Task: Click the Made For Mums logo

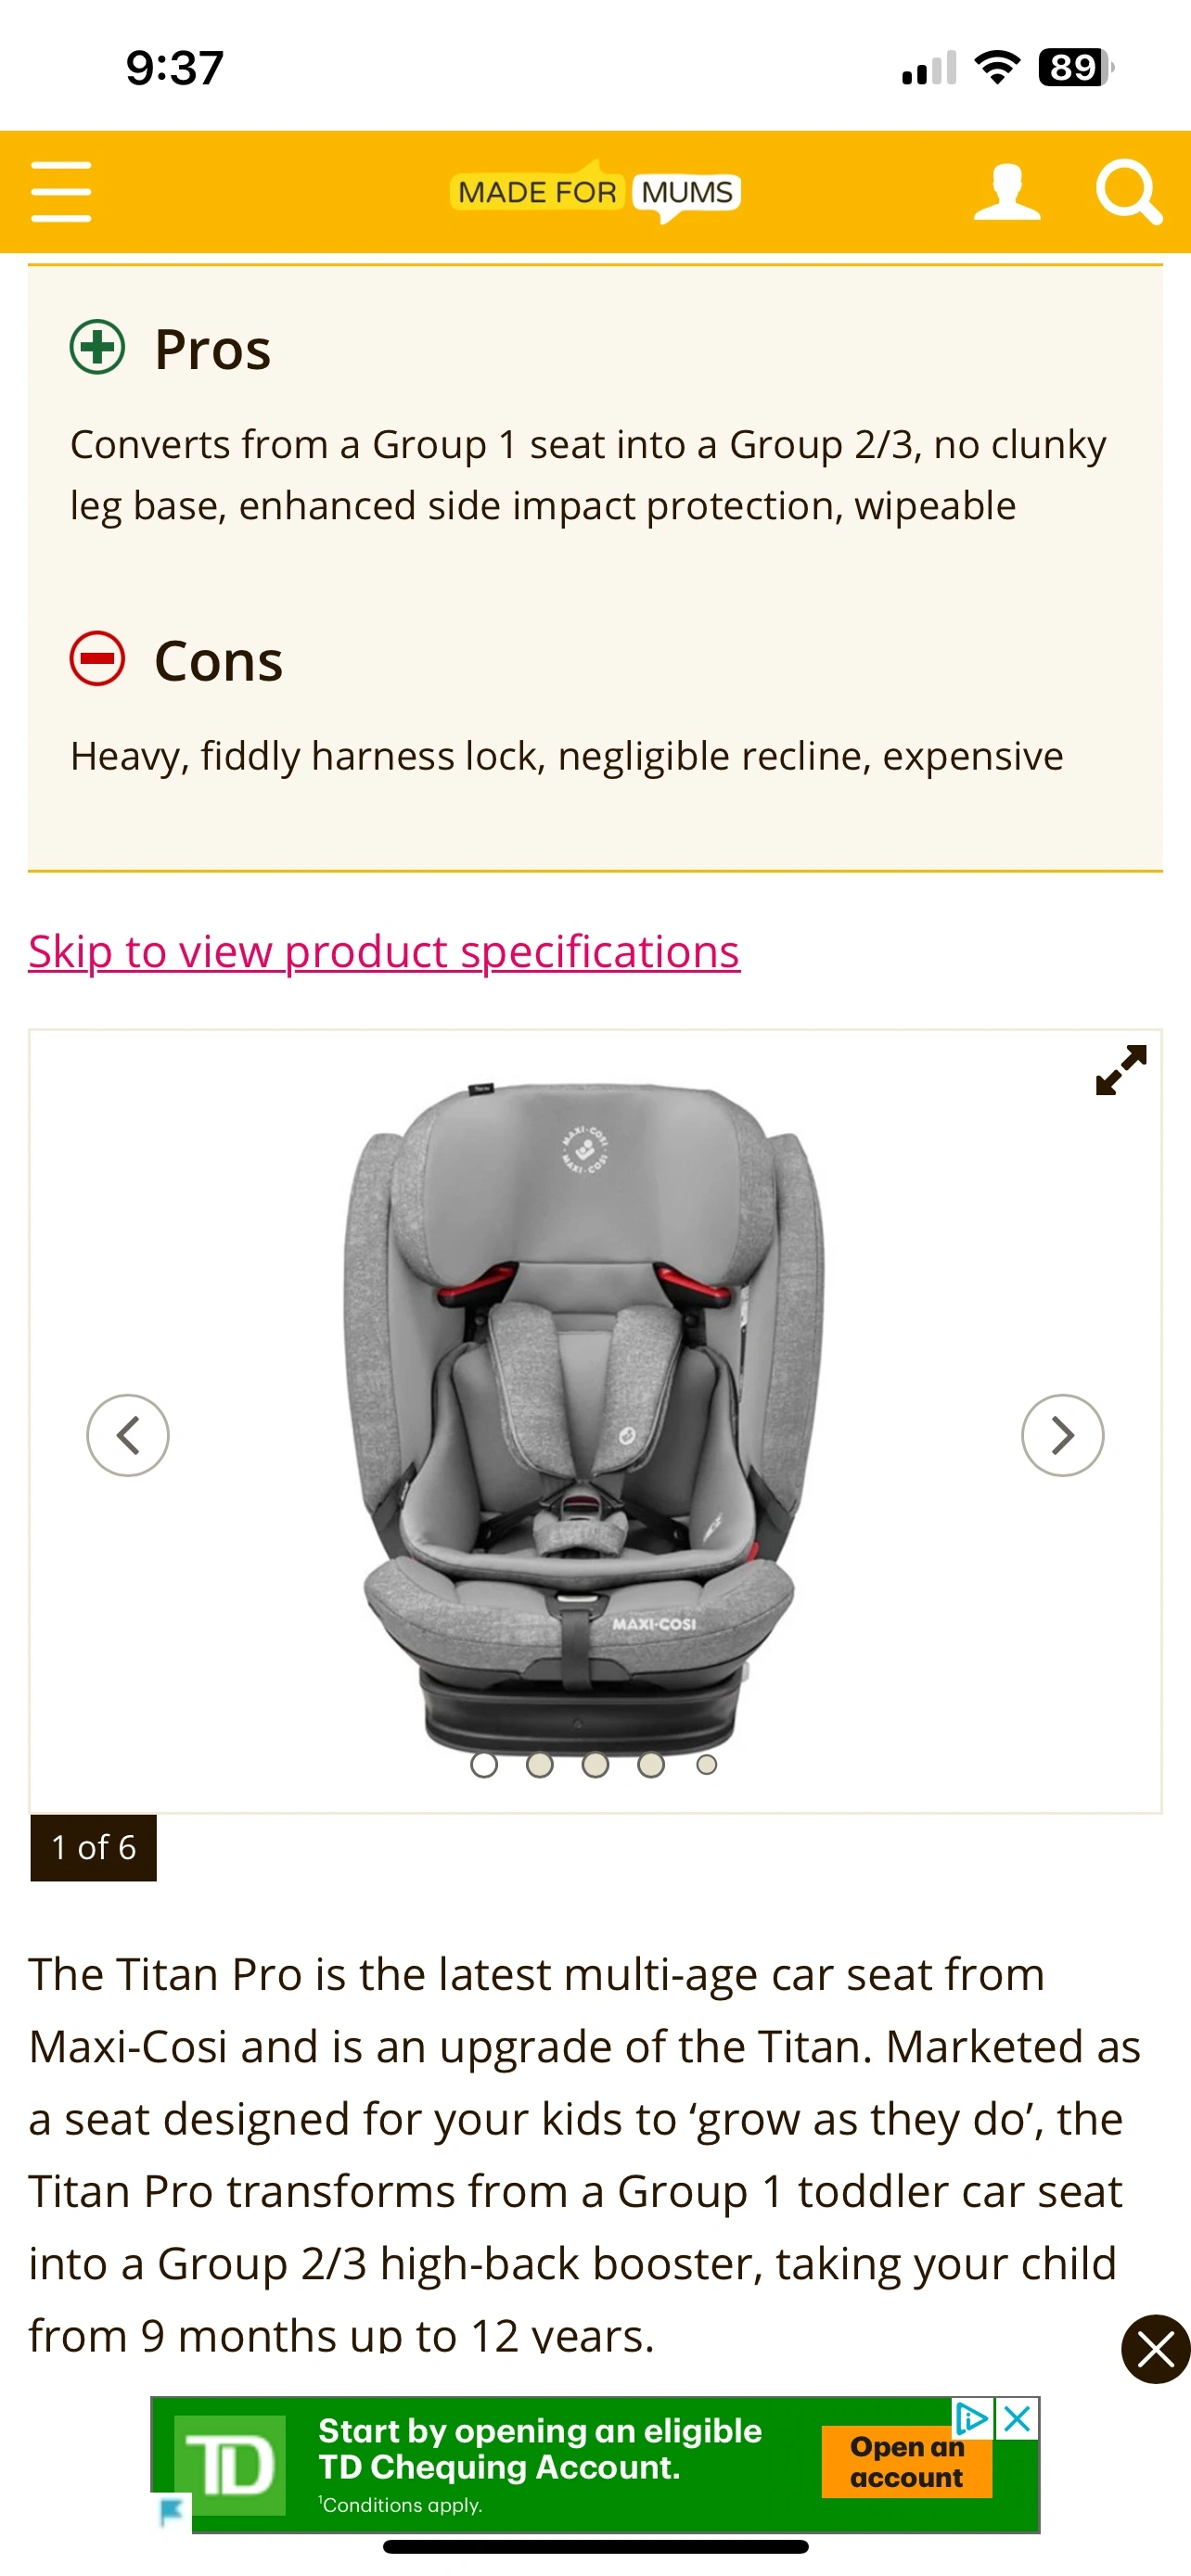Action: (595, 191)
